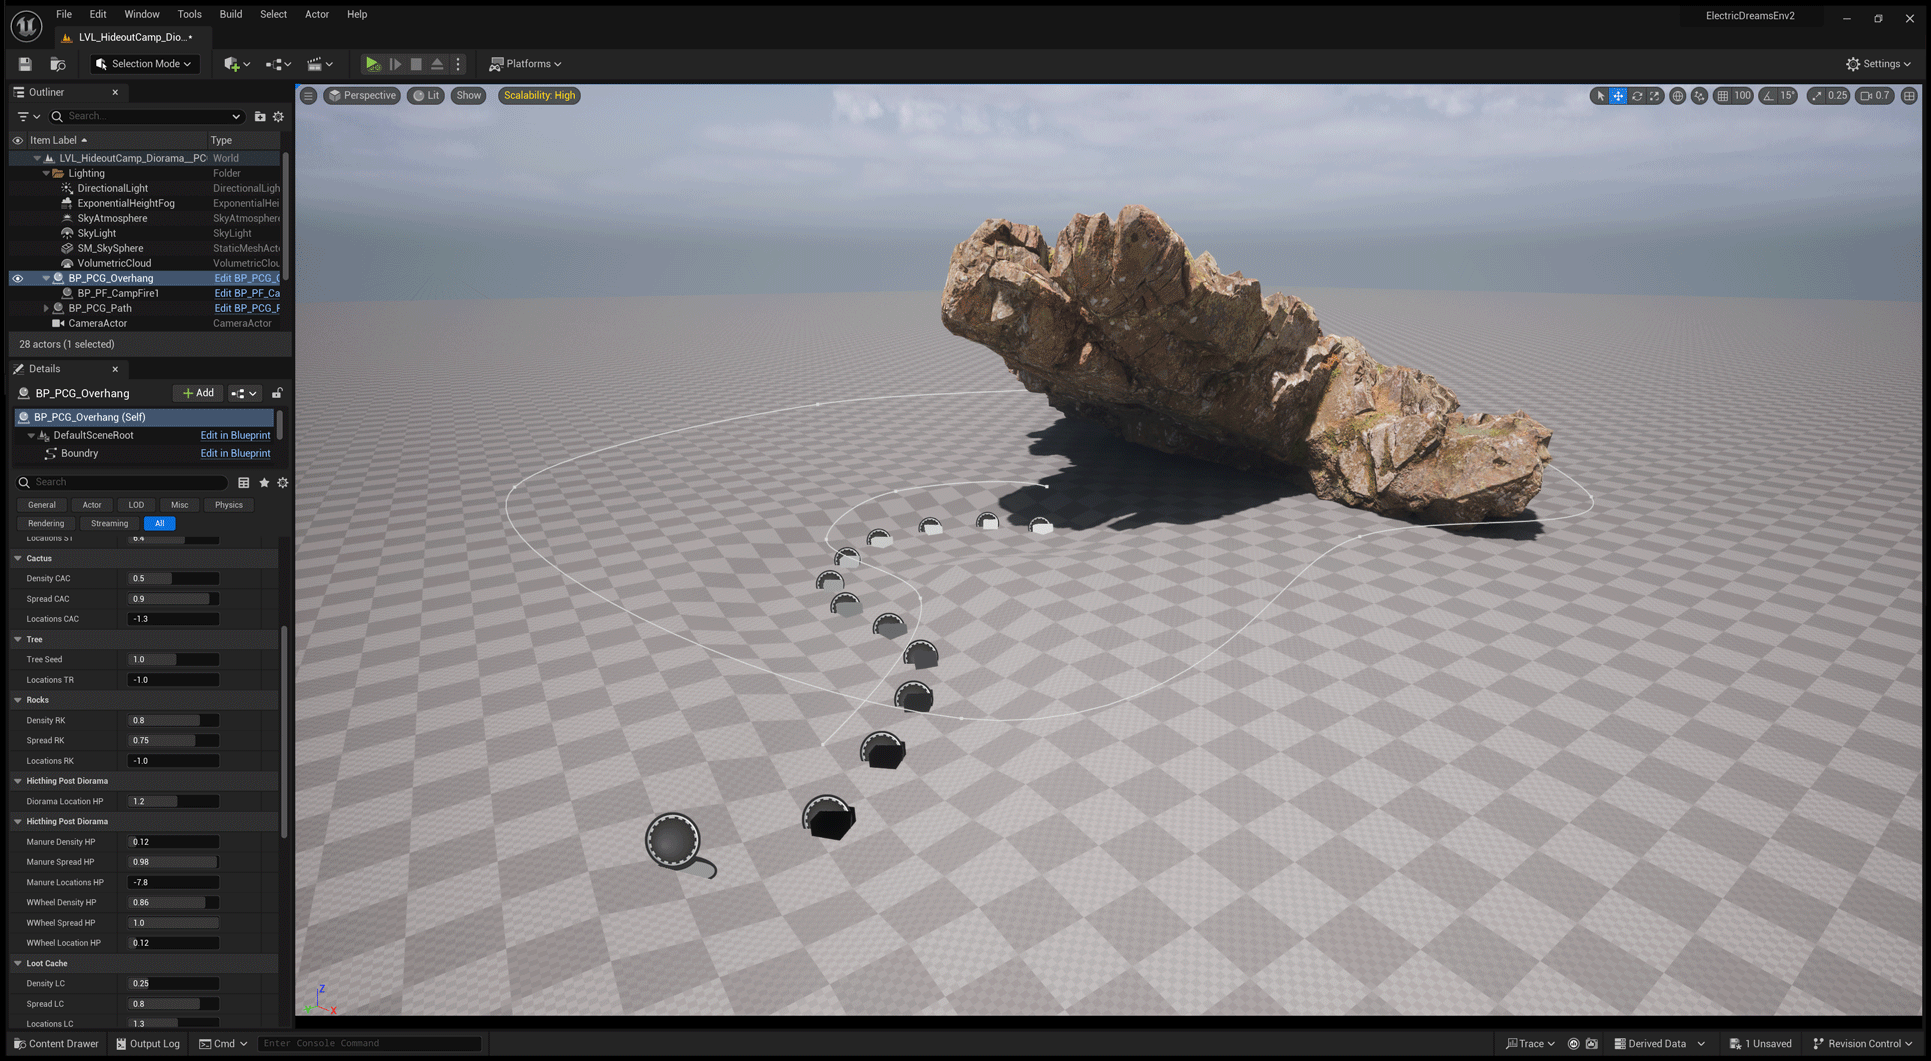Open Details view settings gear
Screen dimensions: 1931x1061
click(x=283, y=483)
